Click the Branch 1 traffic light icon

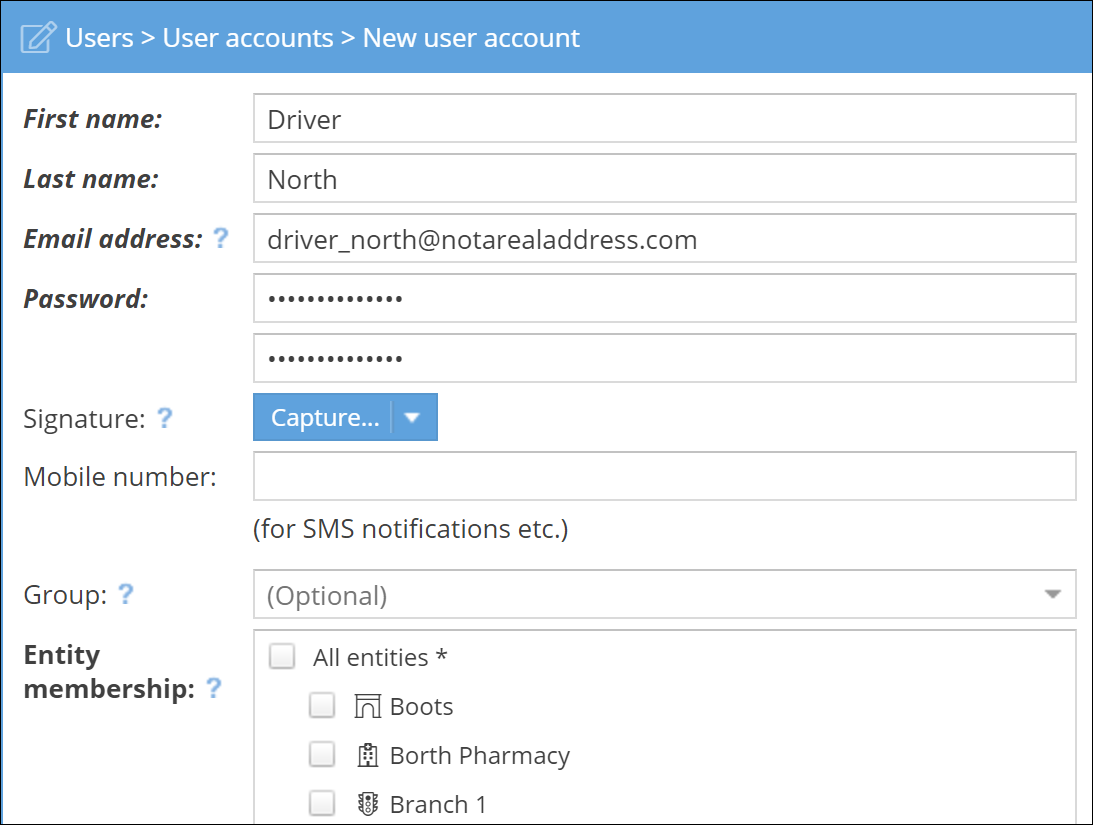(x=369, y=804)
